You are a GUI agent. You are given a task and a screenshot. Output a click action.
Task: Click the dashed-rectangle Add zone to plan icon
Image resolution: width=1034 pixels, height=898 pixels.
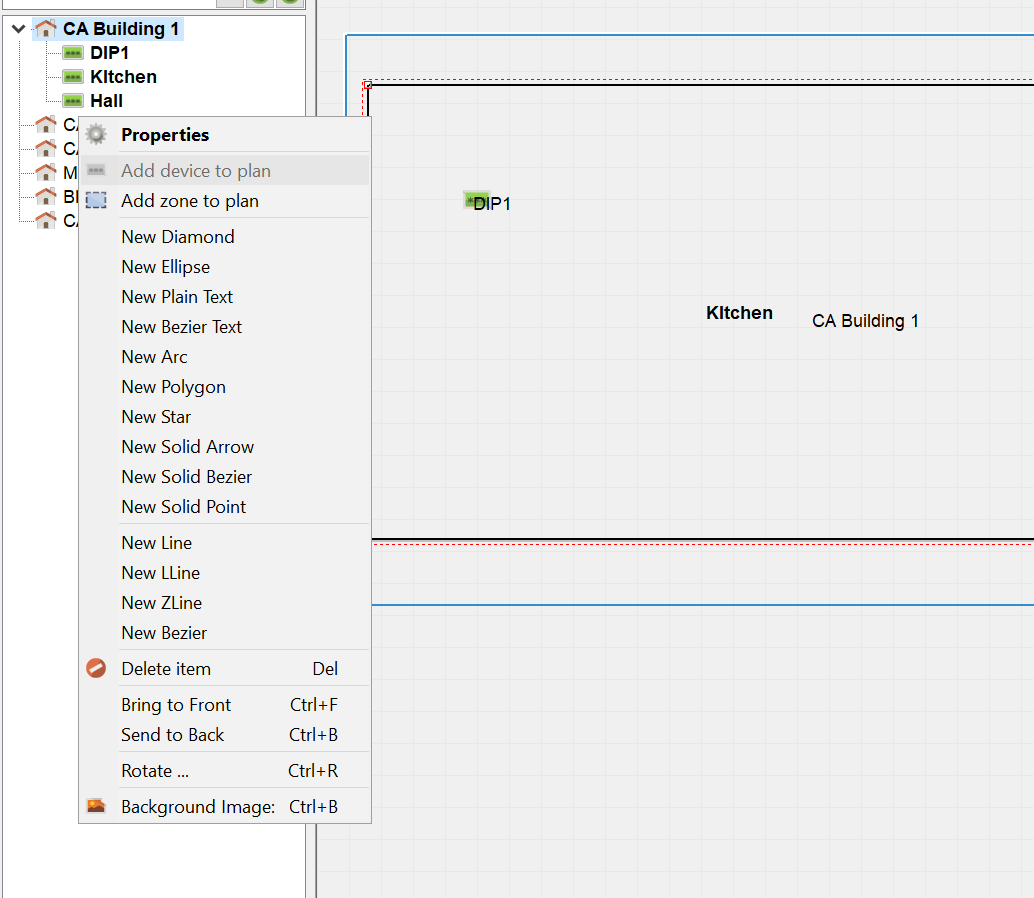tap(96, 201)
